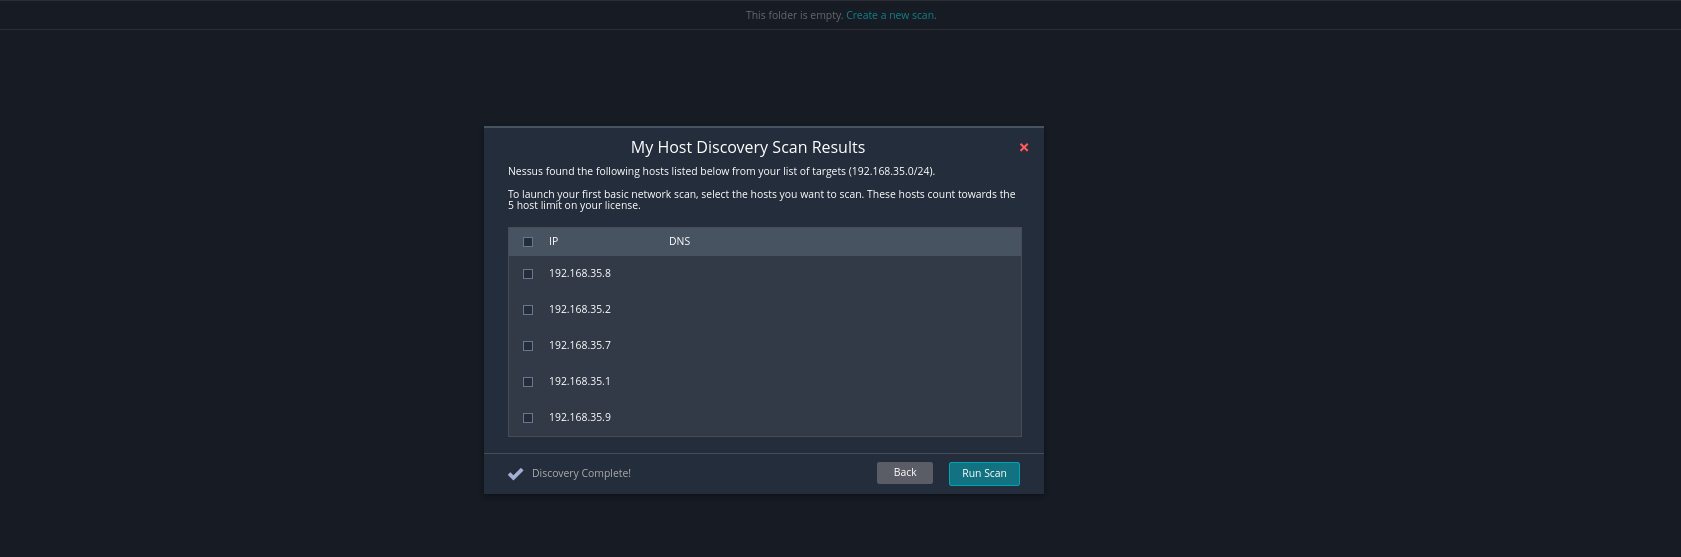Viewport: 1681px width, 557px height.
Task: Select the checkbox for host 192.168.35.2
Action: pyautogui.click(x=528, y=310)
